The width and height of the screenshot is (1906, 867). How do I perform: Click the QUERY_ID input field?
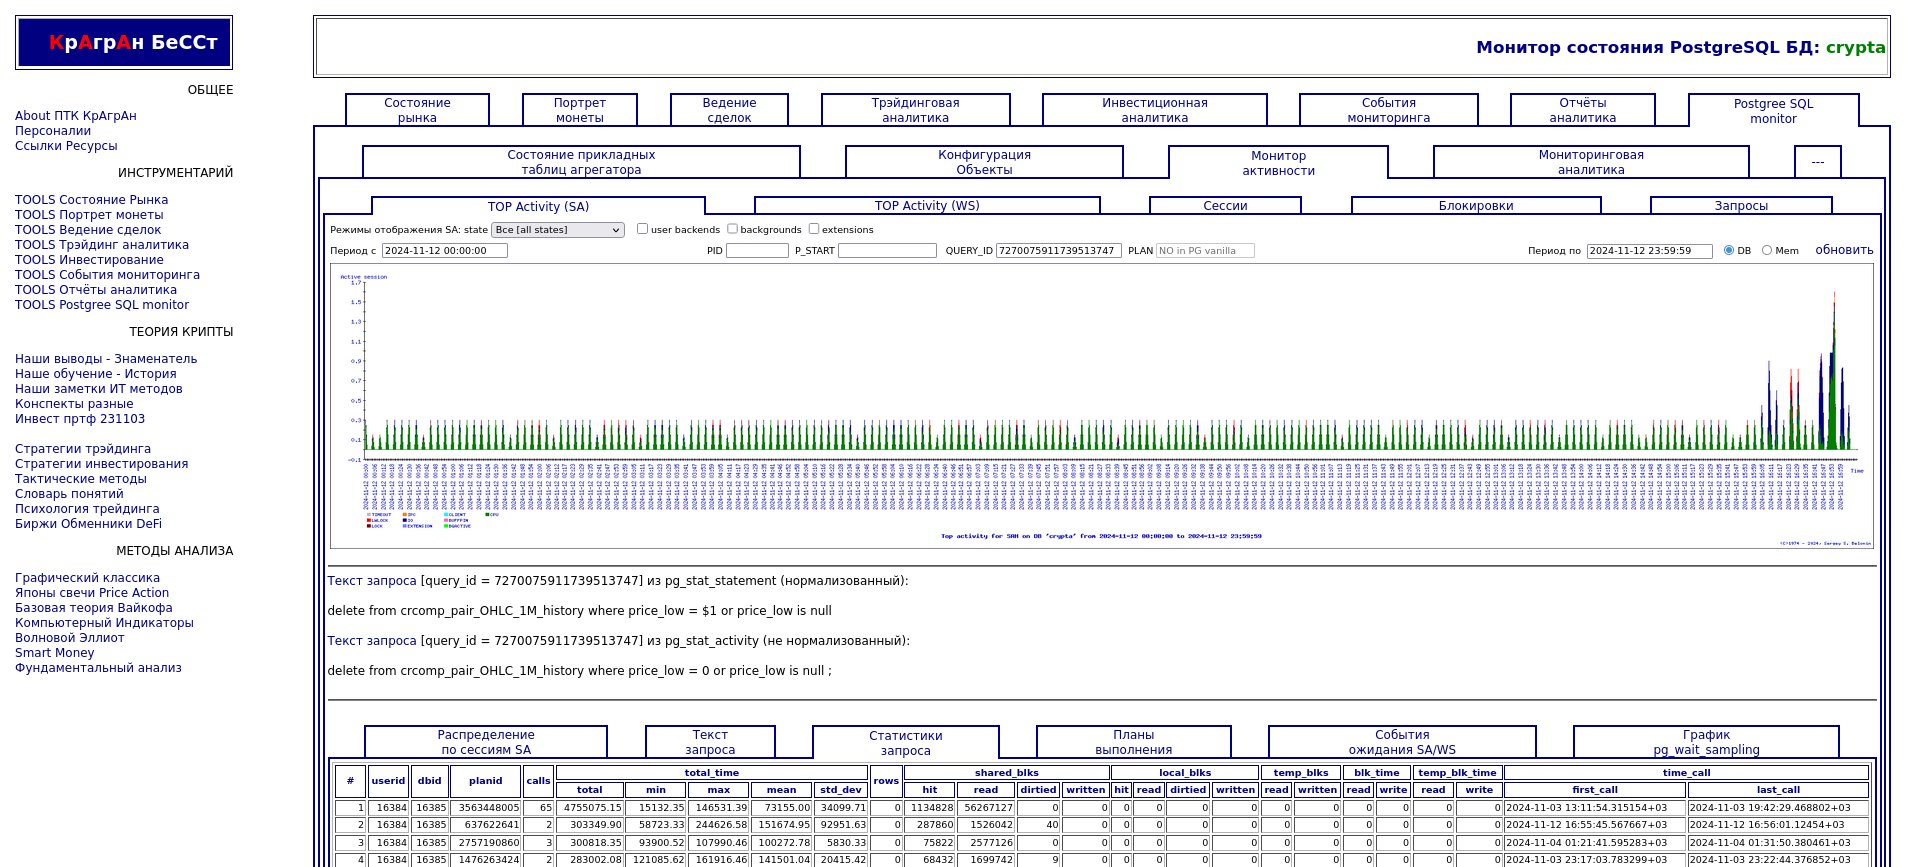[x=1058, y=251]
